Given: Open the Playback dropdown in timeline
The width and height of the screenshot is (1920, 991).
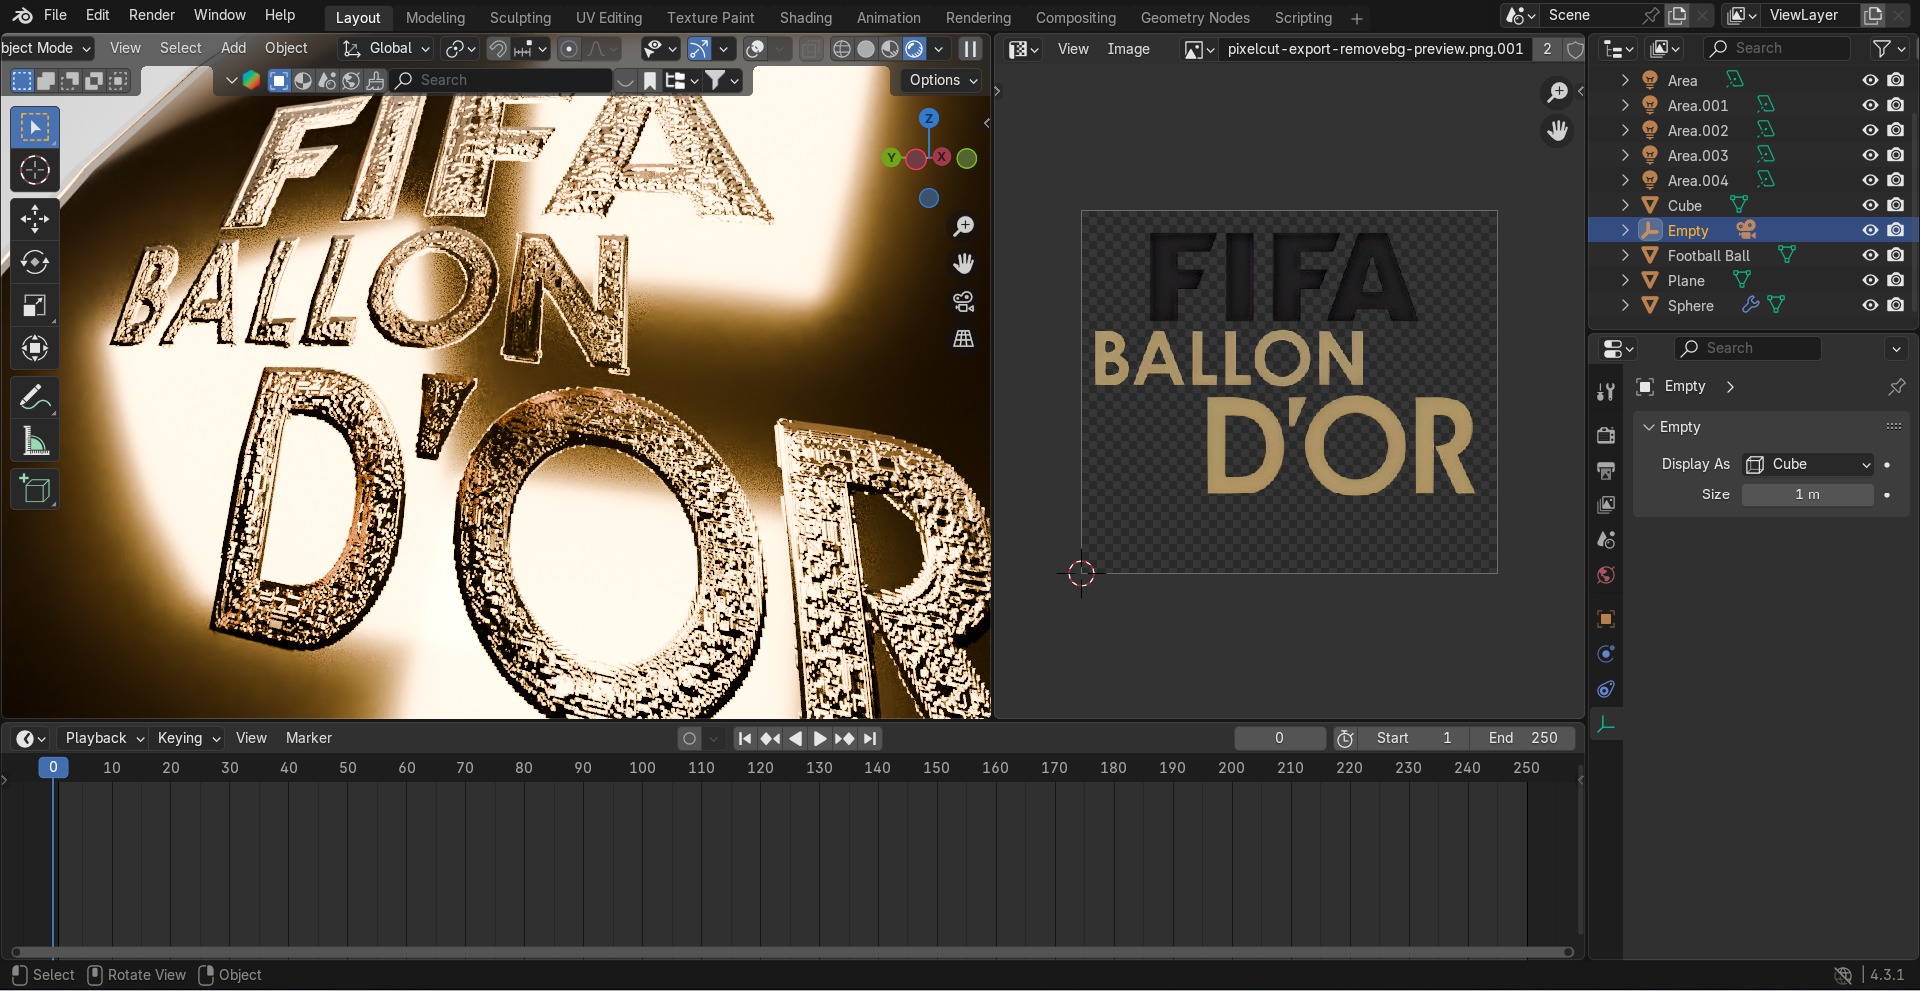Looking at the screenshot, I should coord(104,738).
